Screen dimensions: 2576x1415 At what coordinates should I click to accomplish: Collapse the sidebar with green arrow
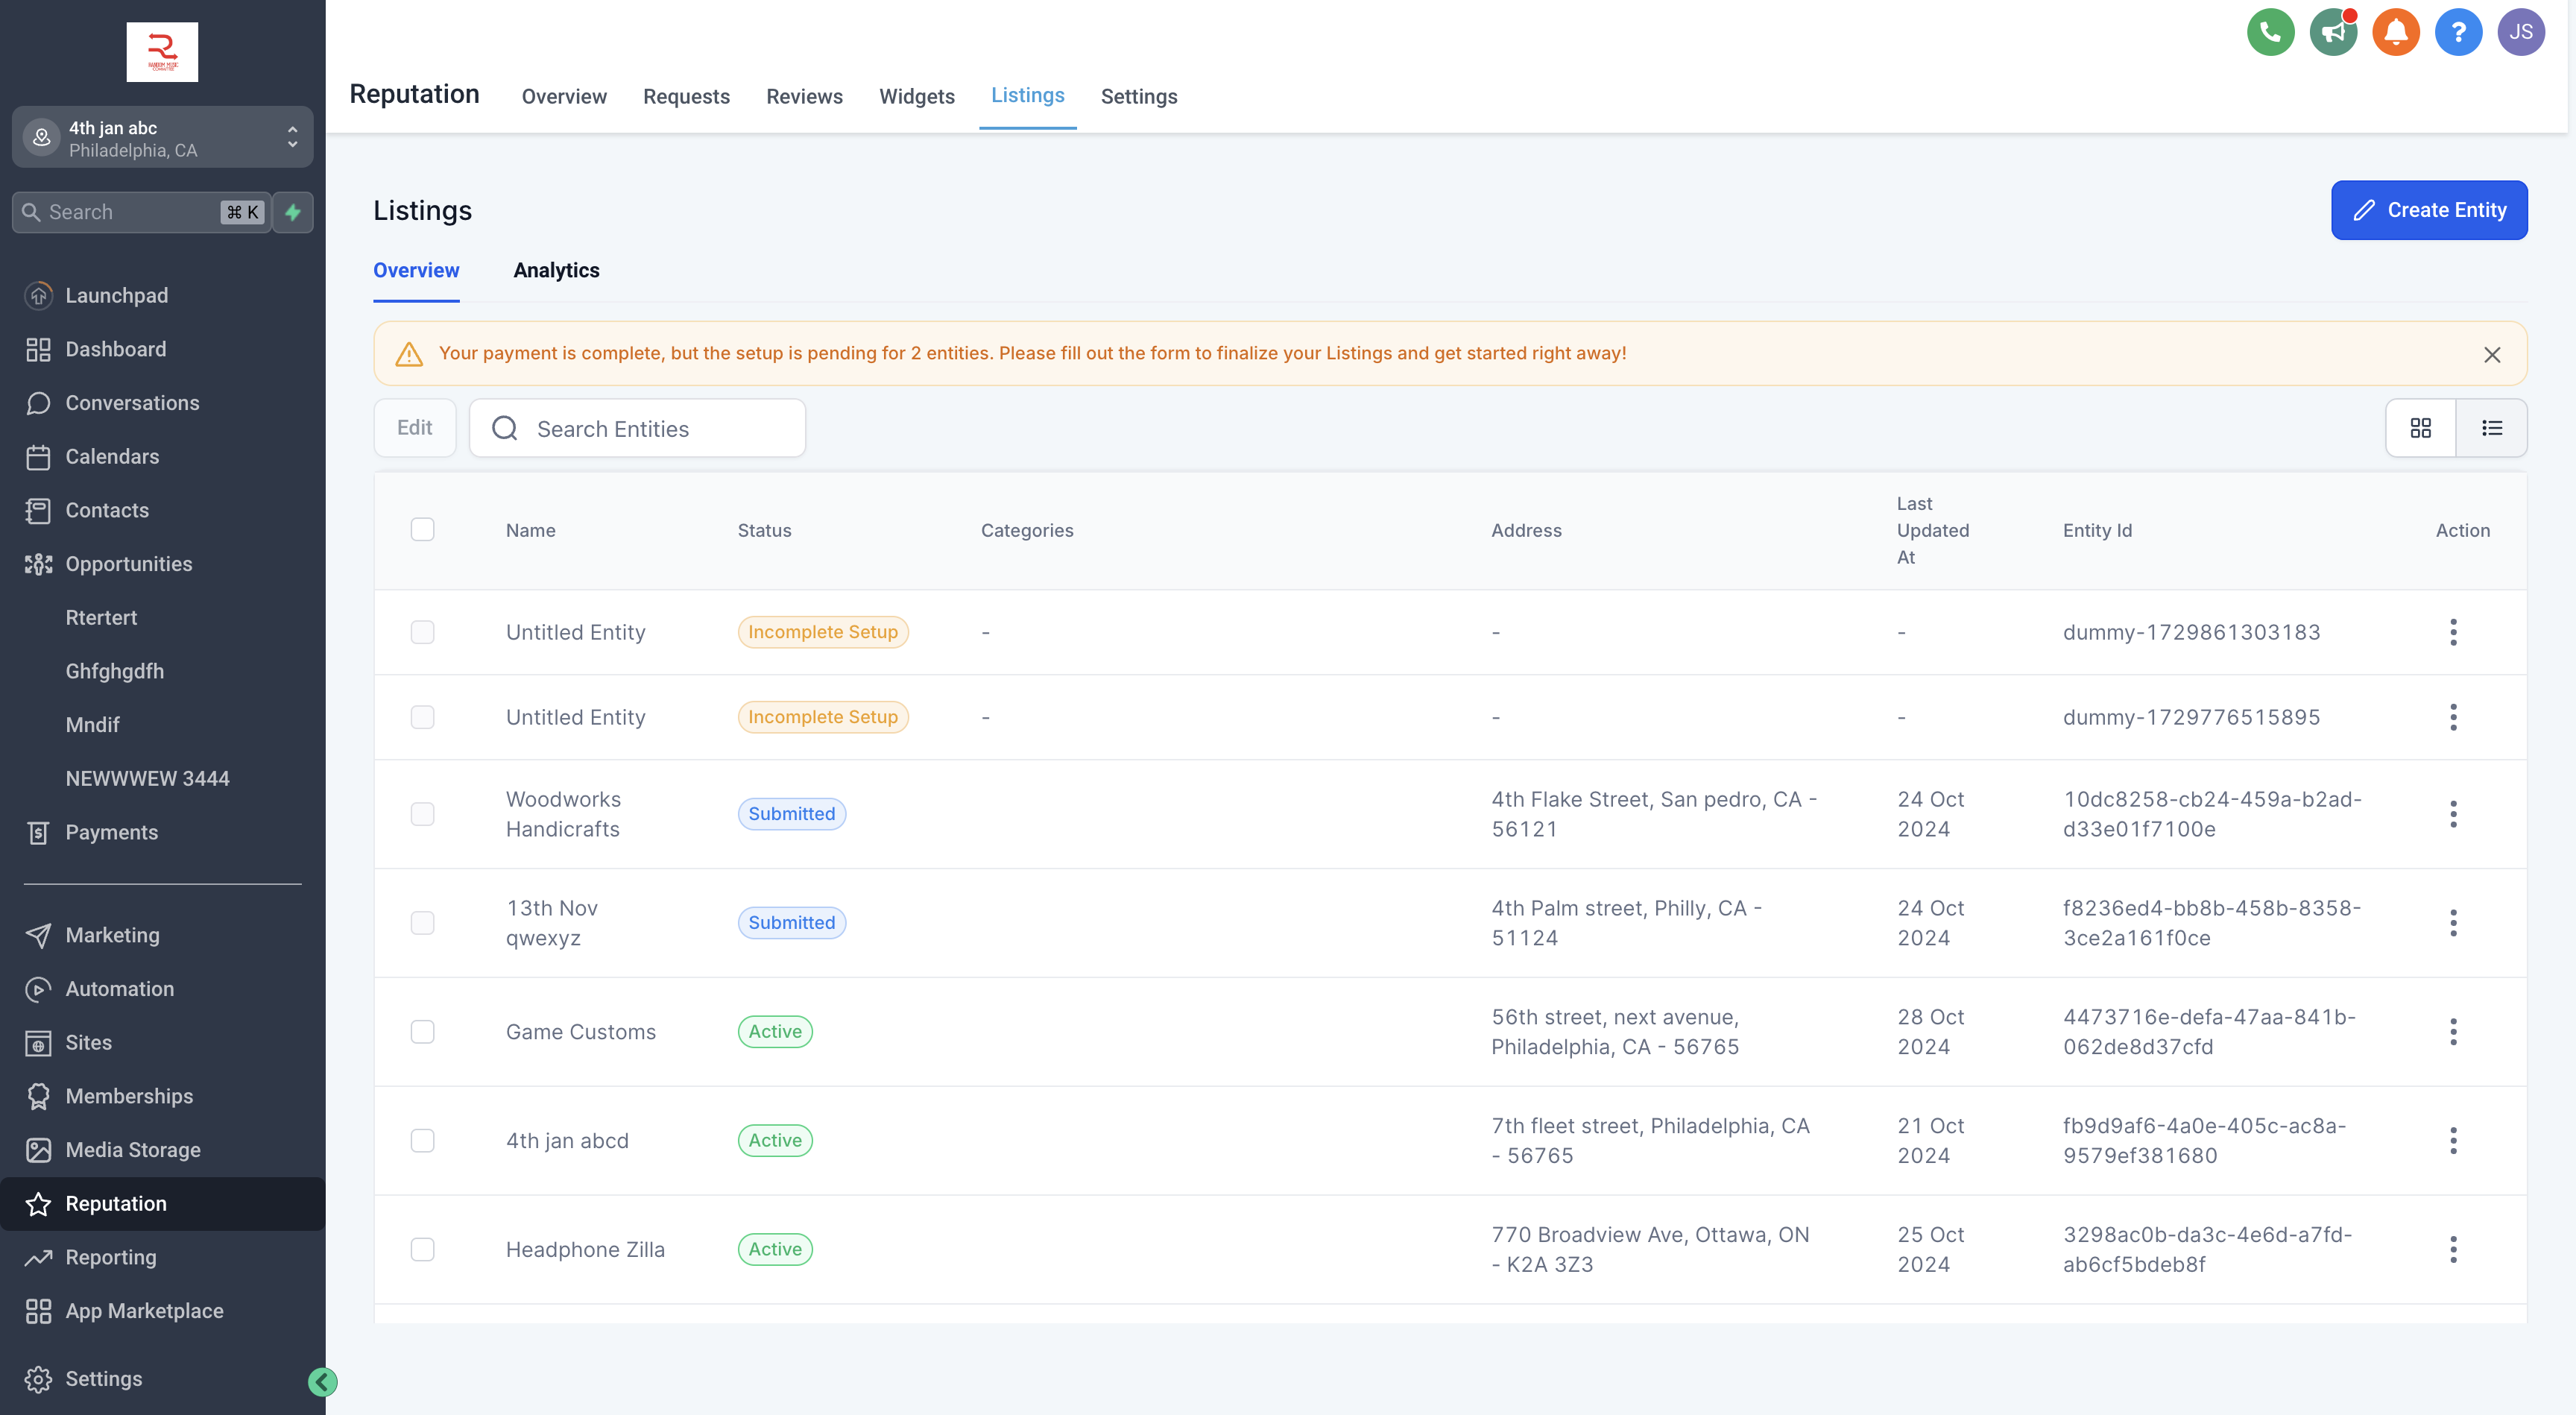tap(322, 1381)
